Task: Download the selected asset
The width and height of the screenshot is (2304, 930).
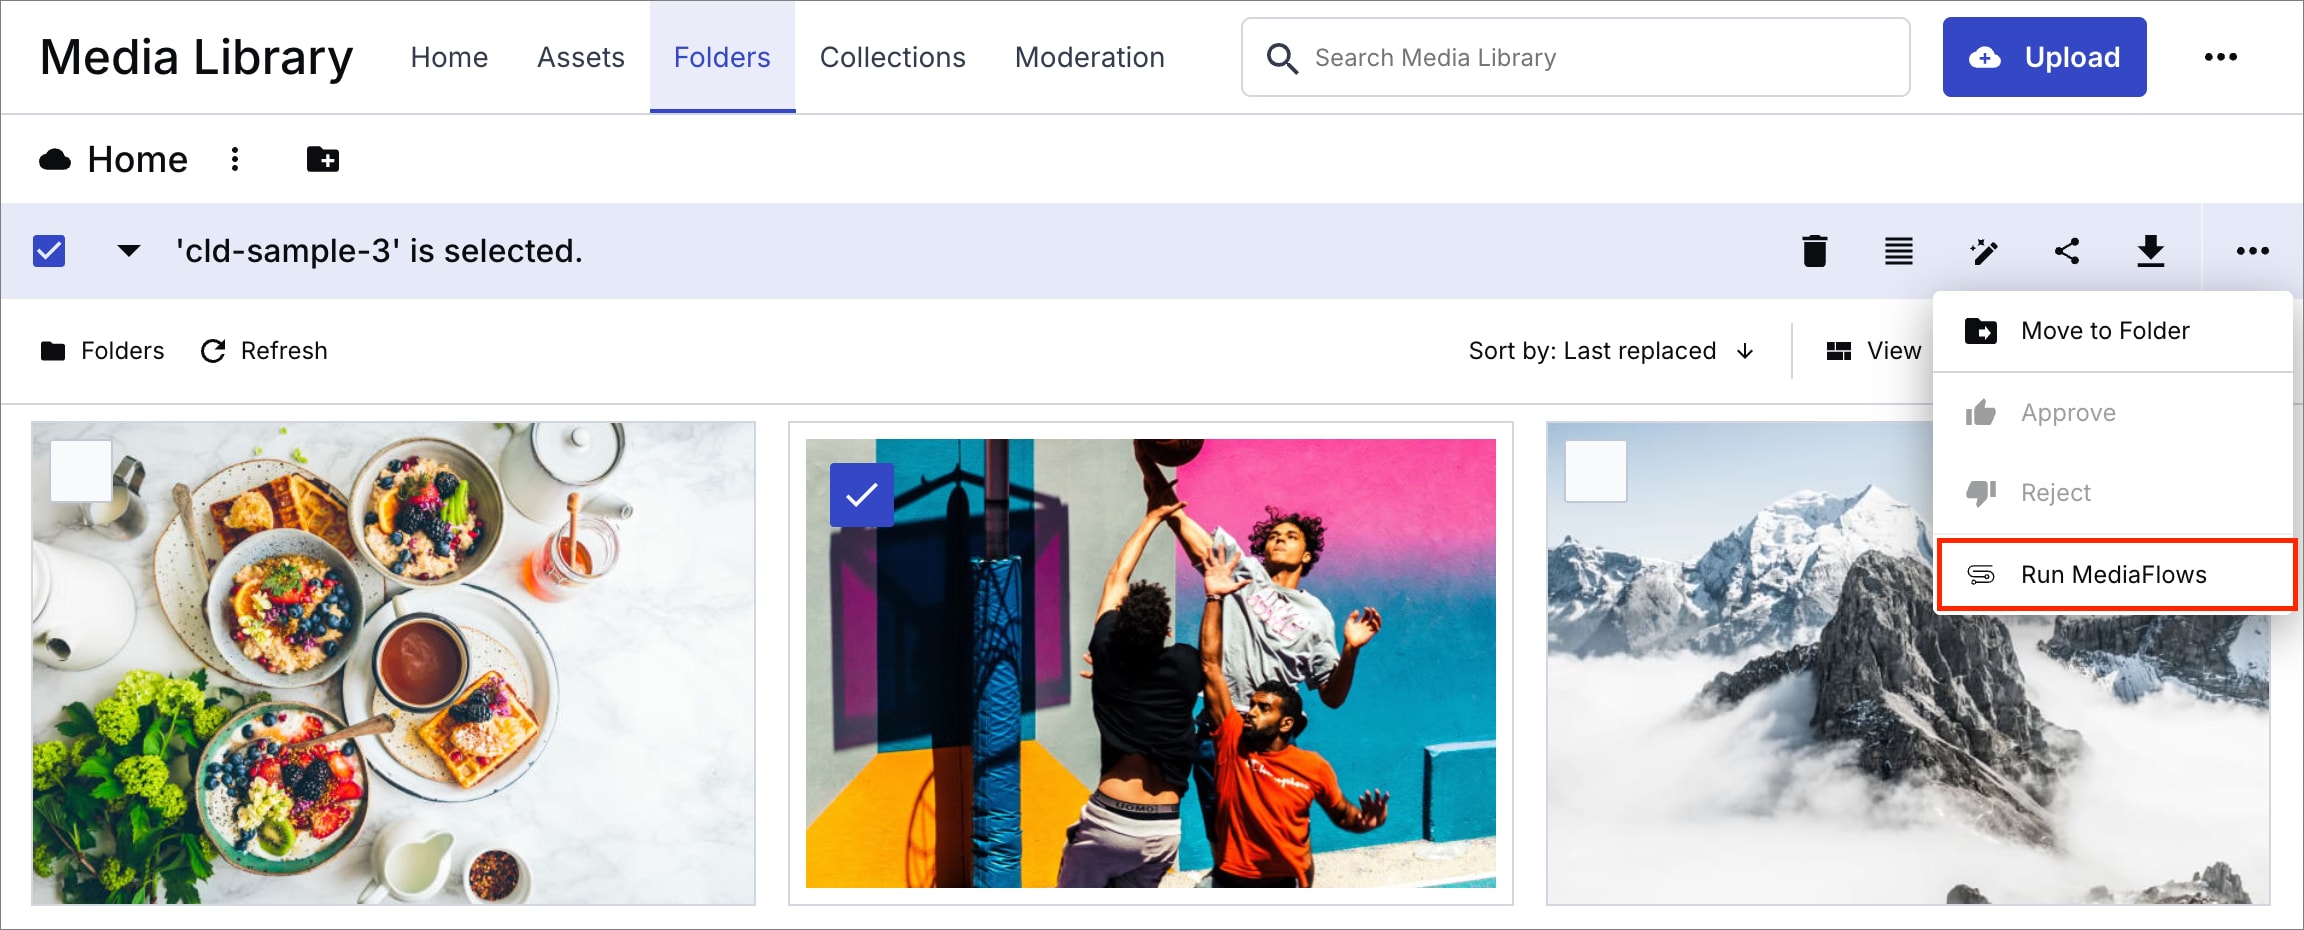Action: click(2150, 251)
